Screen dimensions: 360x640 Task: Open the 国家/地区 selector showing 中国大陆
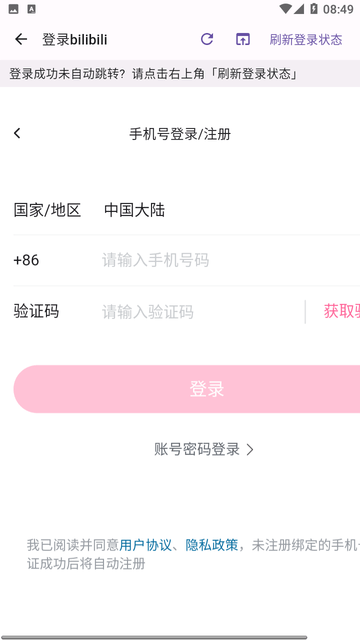click(x=187, y=211)
